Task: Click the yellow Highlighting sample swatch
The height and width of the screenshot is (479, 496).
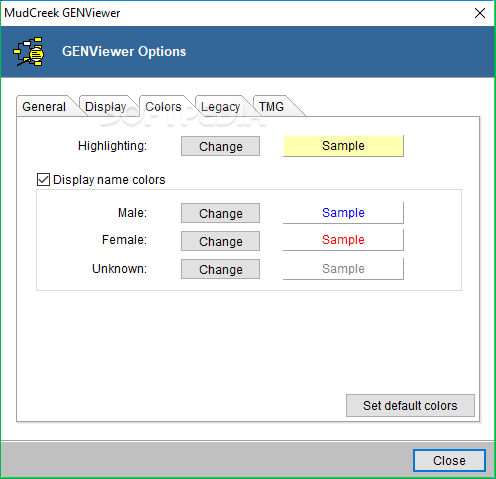Action: point(343,146)
